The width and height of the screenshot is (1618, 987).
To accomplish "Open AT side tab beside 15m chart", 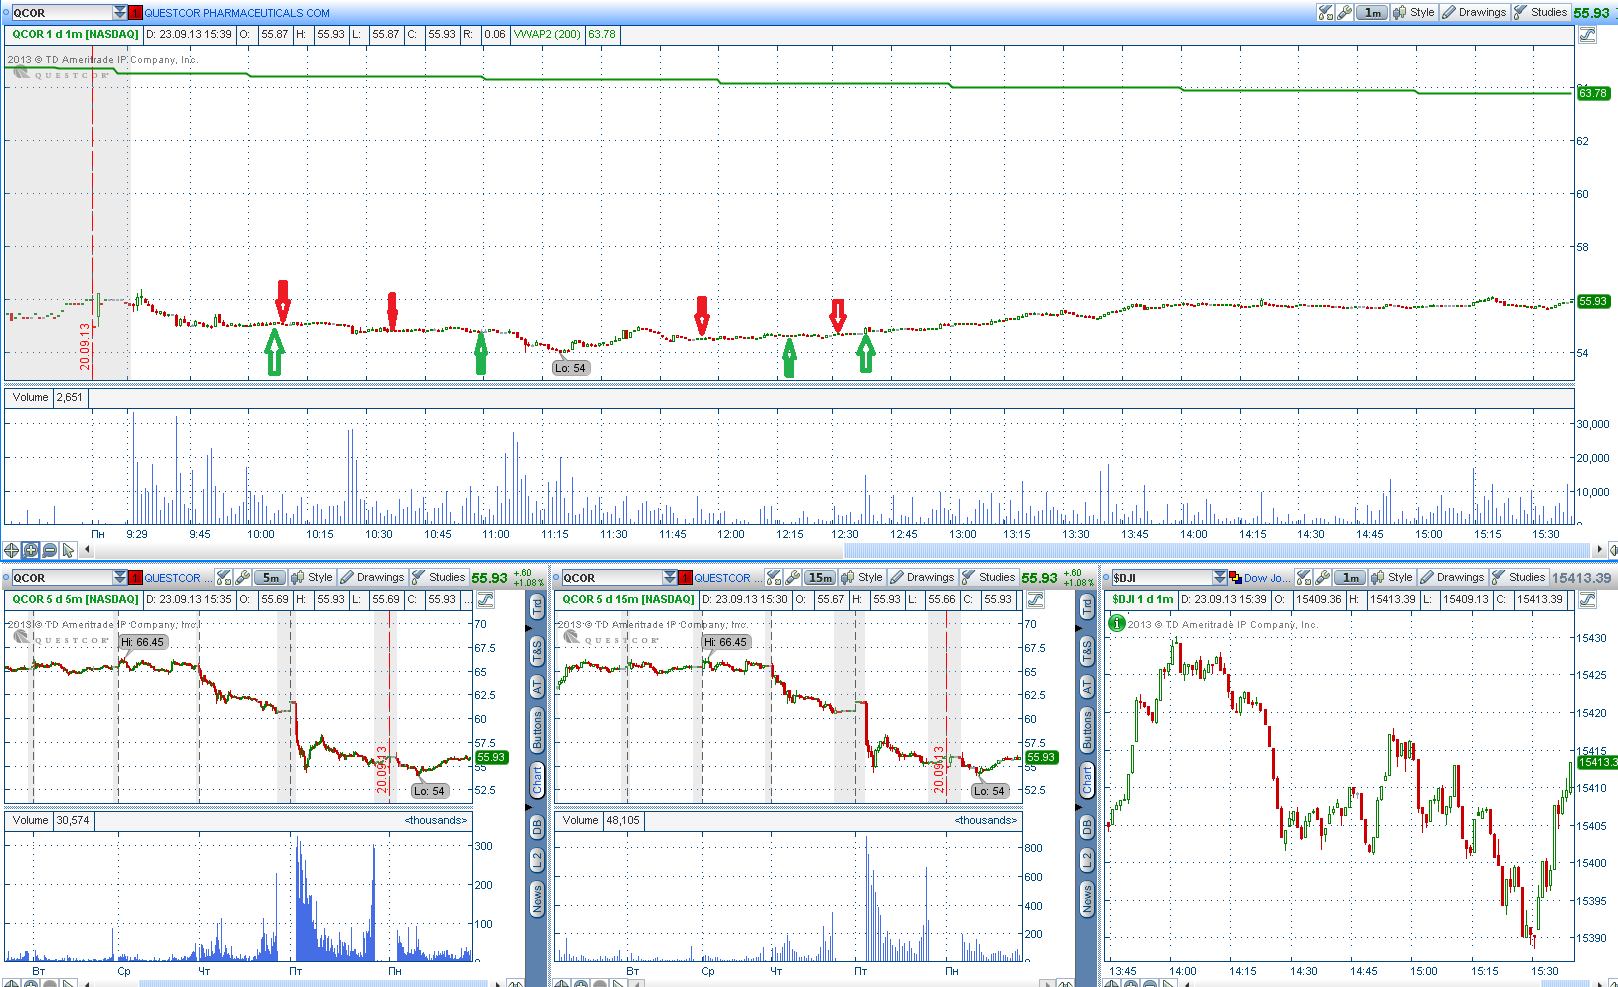I will 1087,687.
